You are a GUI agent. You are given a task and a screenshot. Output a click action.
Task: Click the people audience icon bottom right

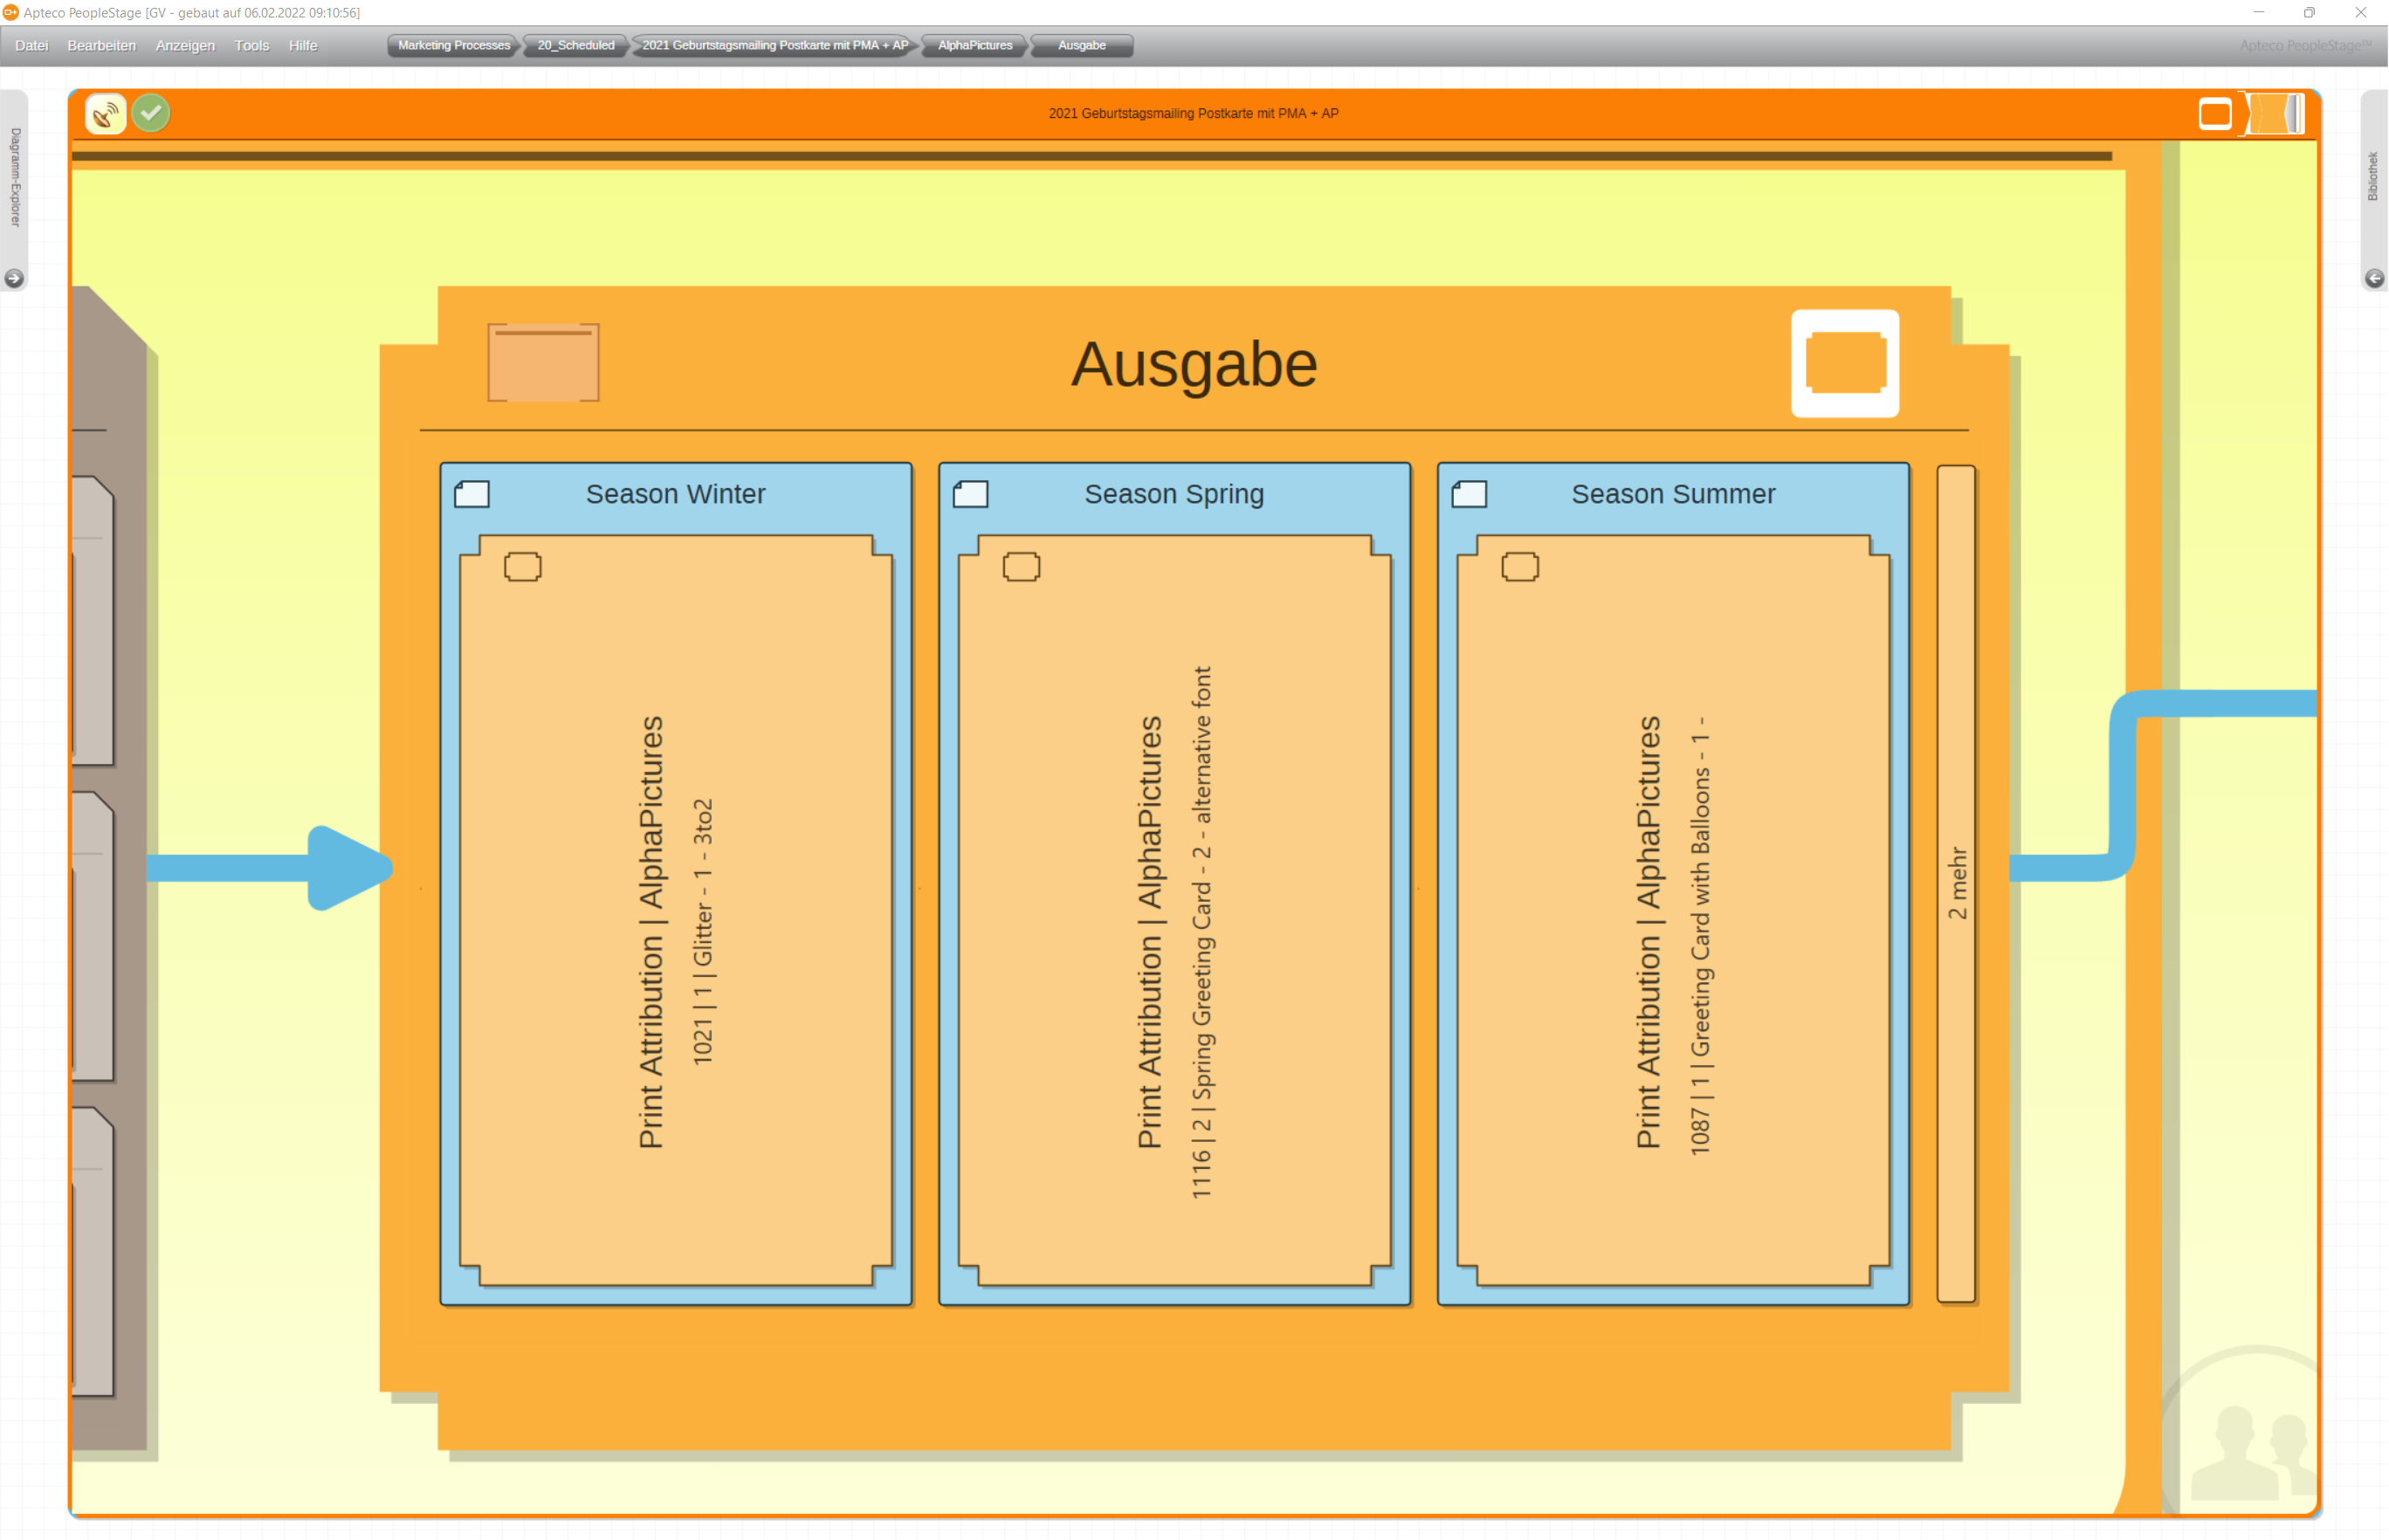tap(2253, 1452)
